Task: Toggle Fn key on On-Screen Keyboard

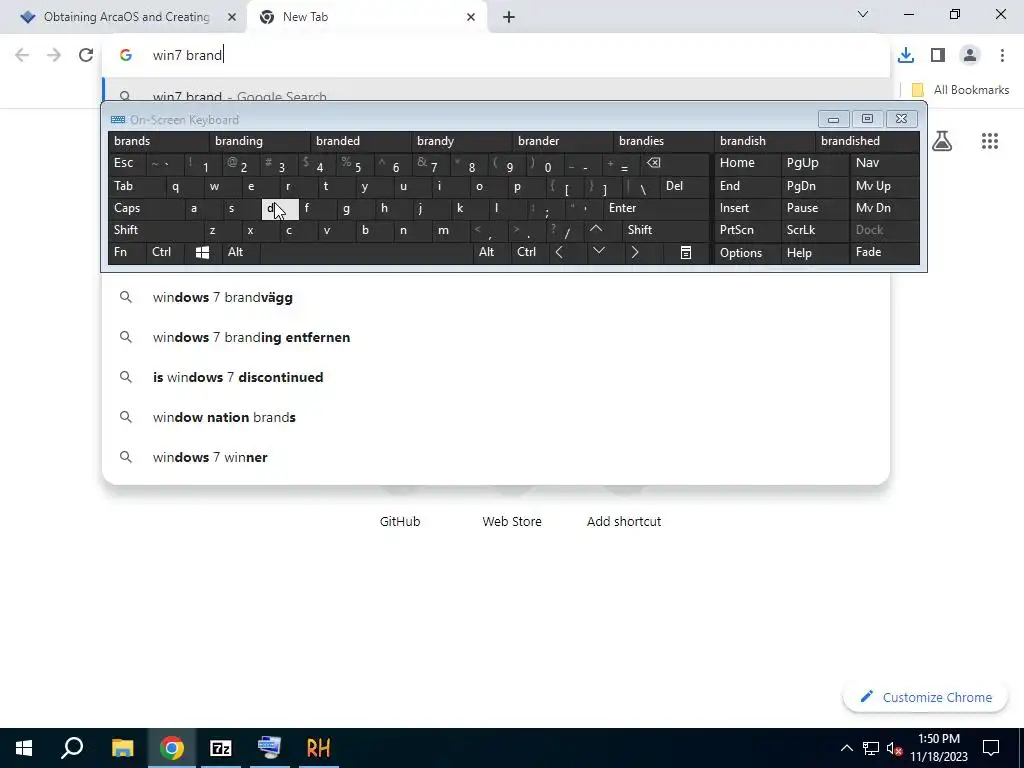Action: tap(127, 253)
